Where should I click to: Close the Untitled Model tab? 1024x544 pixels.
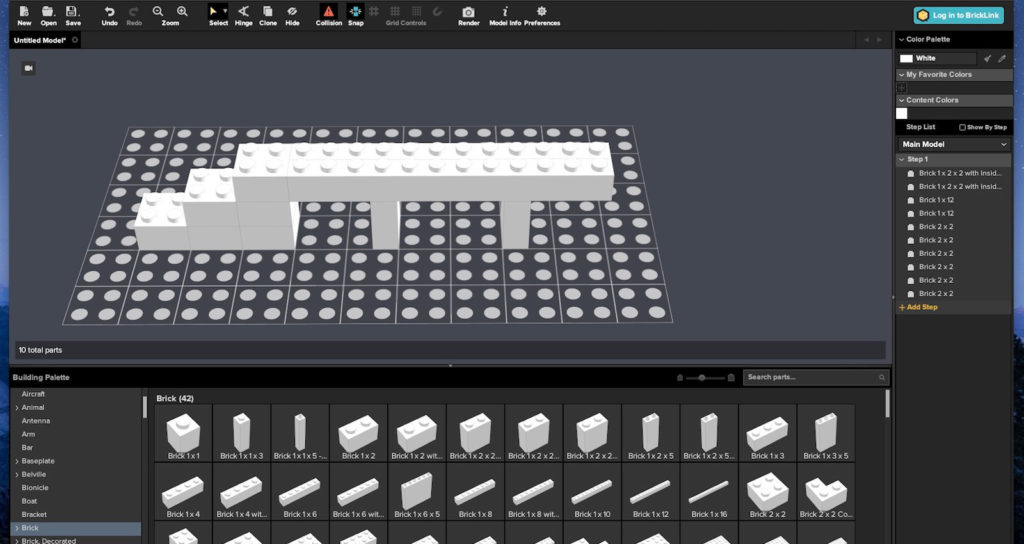(x=75, y=40)
